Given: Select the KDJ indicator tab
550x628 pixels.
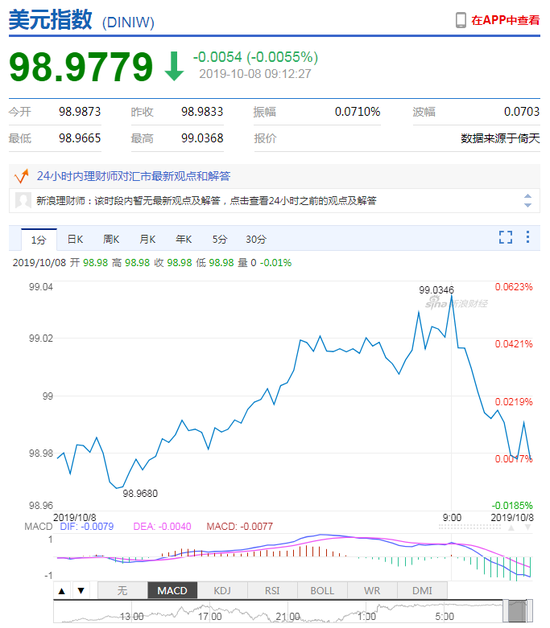Looking at the screenshot, I should coord(222,590).
